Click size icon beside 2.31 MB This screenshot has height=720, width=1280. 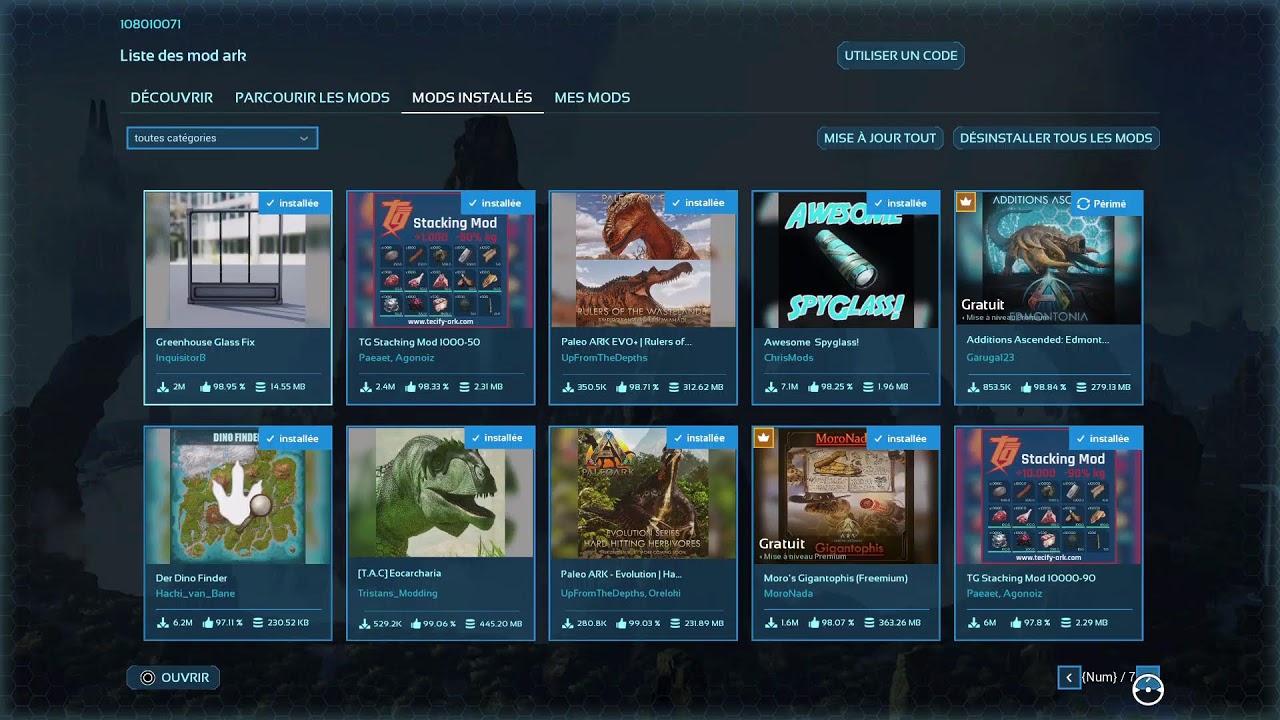[x=464, y=387]
